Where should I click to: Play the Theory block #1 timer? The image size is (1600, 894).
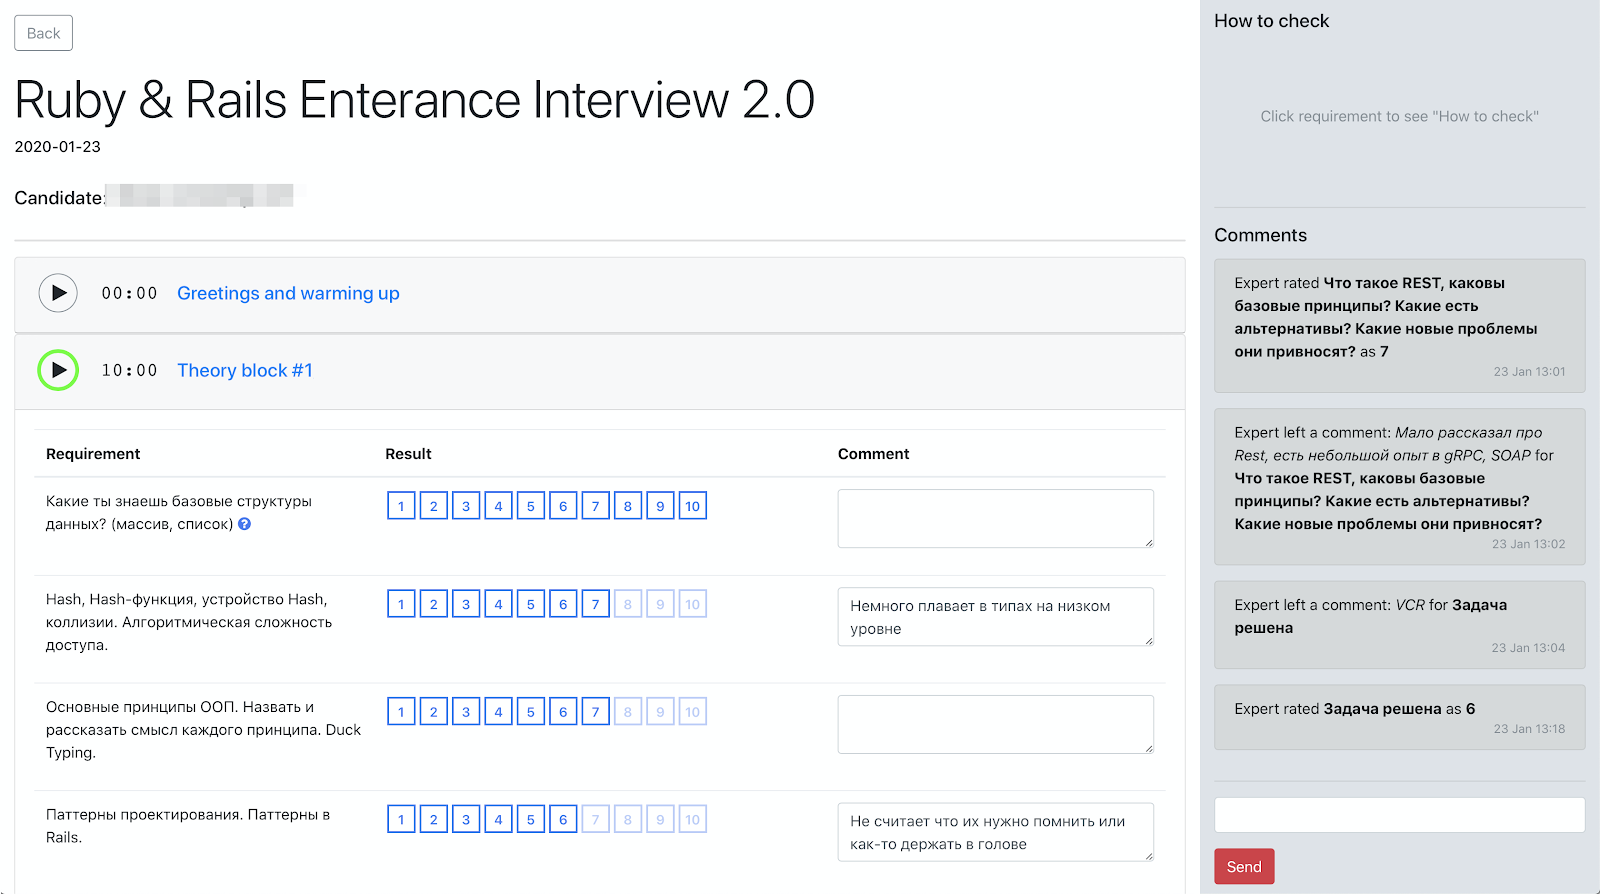coord(58,370)
